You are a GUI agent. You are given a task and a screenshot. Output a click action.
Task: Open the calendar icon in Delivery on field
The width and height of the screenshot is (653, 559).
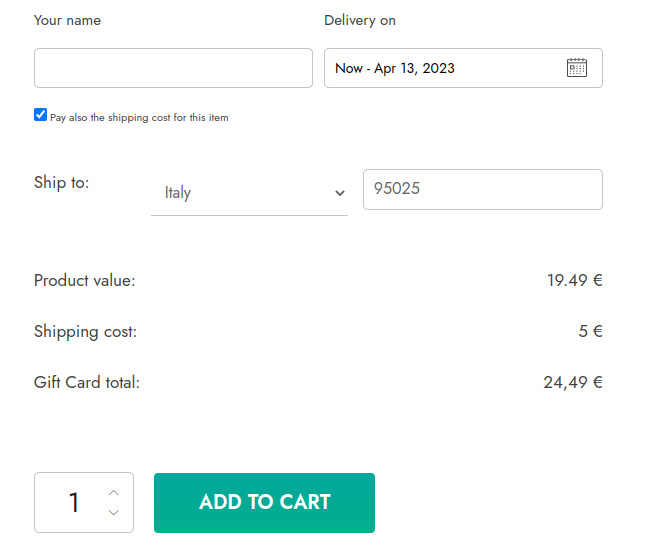[576, 67]
